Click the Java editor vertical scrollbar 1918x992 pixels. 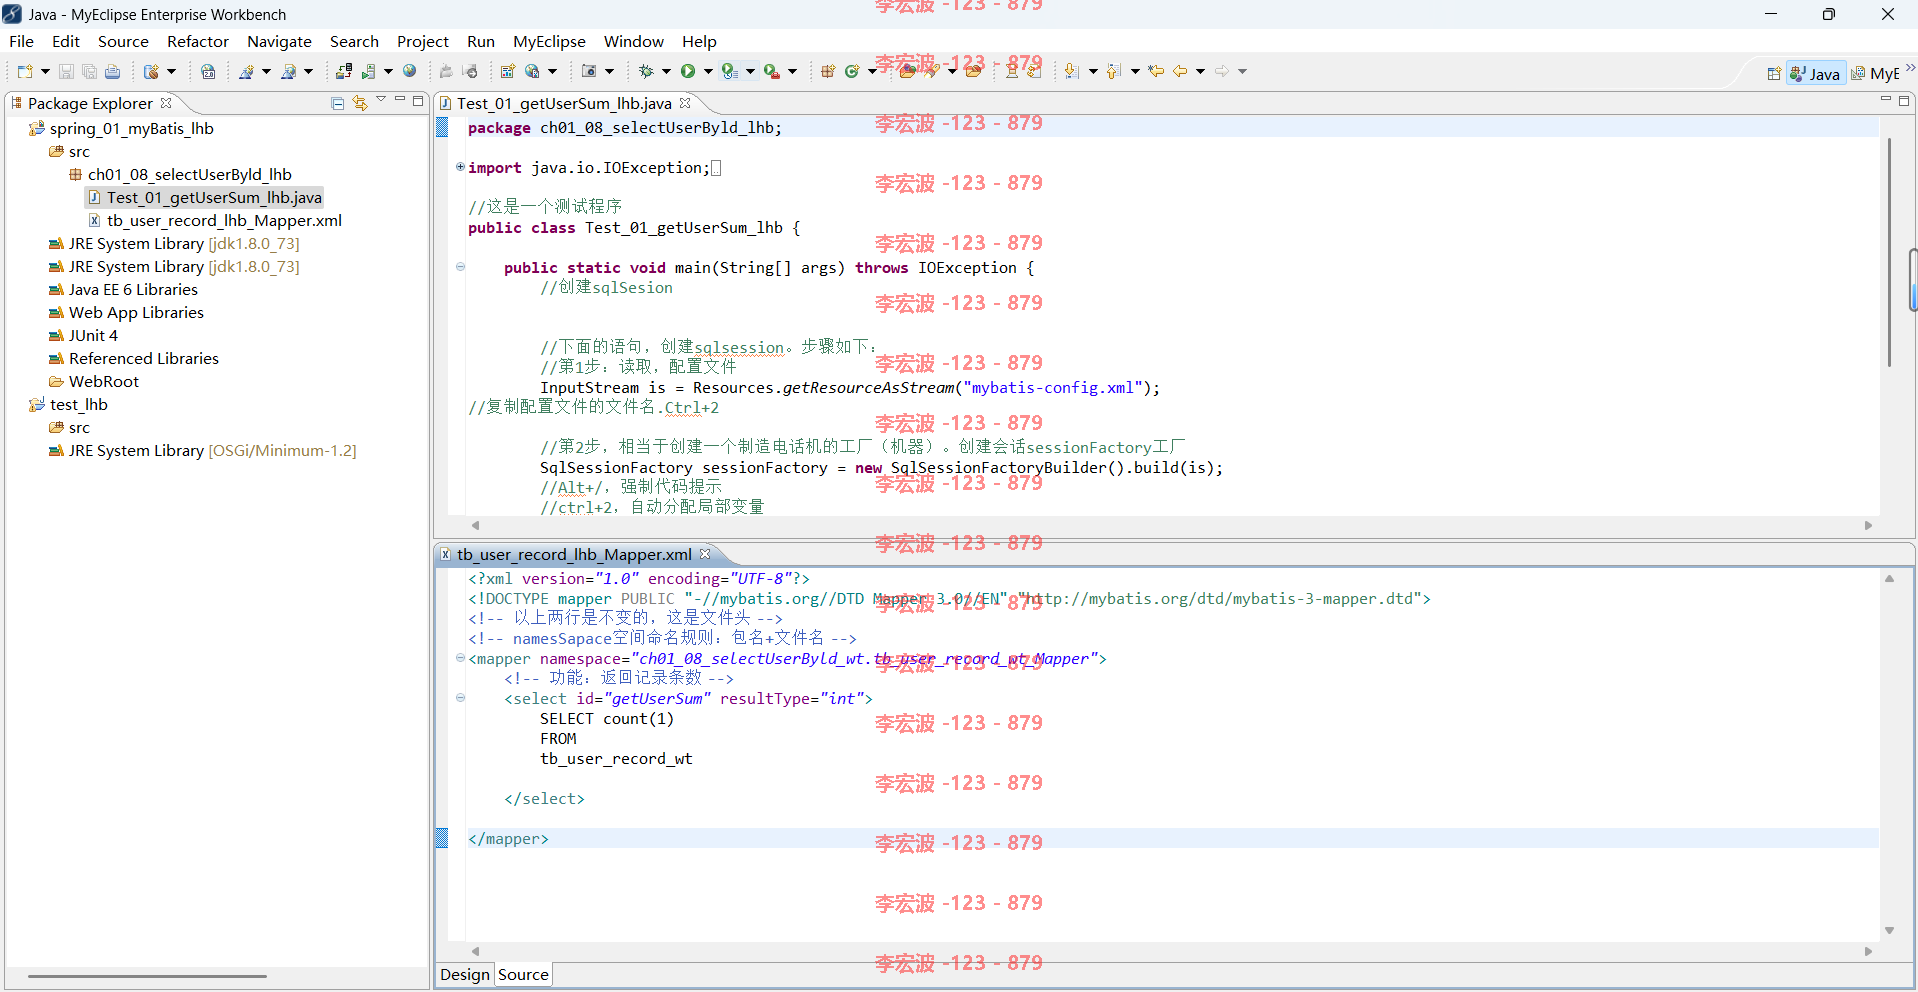click(x=1889, y=252)
